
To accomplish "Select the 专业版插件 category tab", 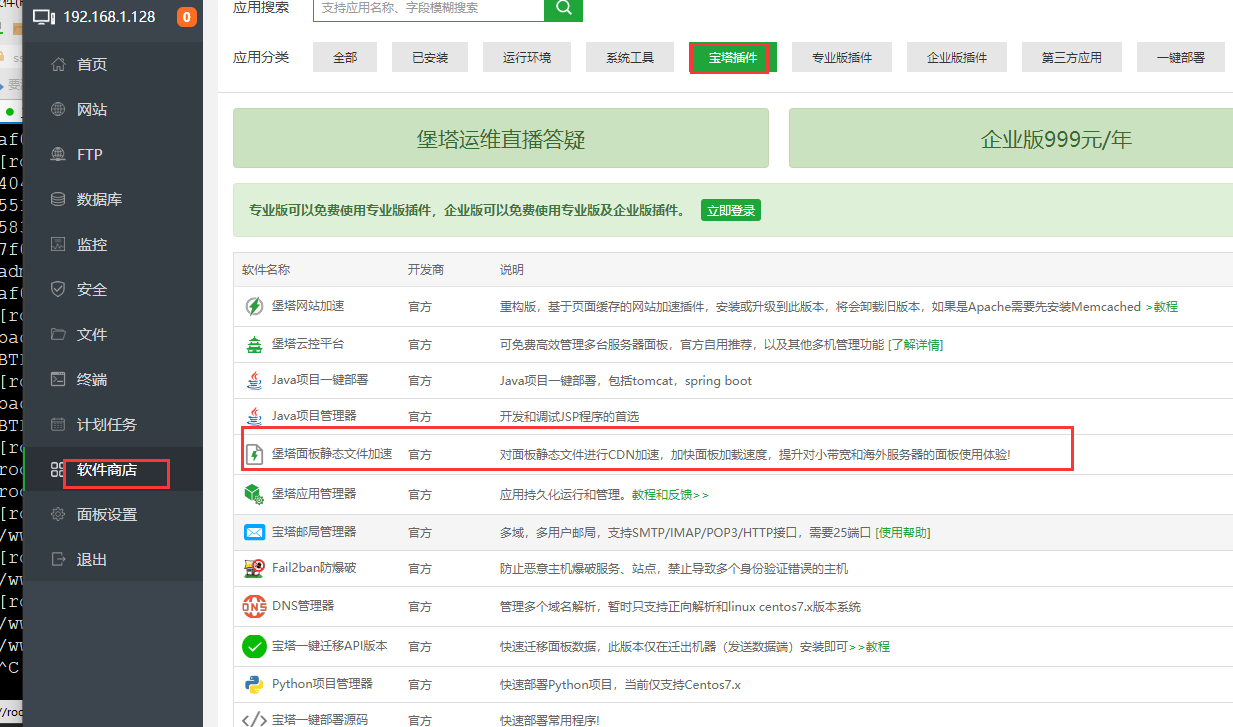I will 842,58.
